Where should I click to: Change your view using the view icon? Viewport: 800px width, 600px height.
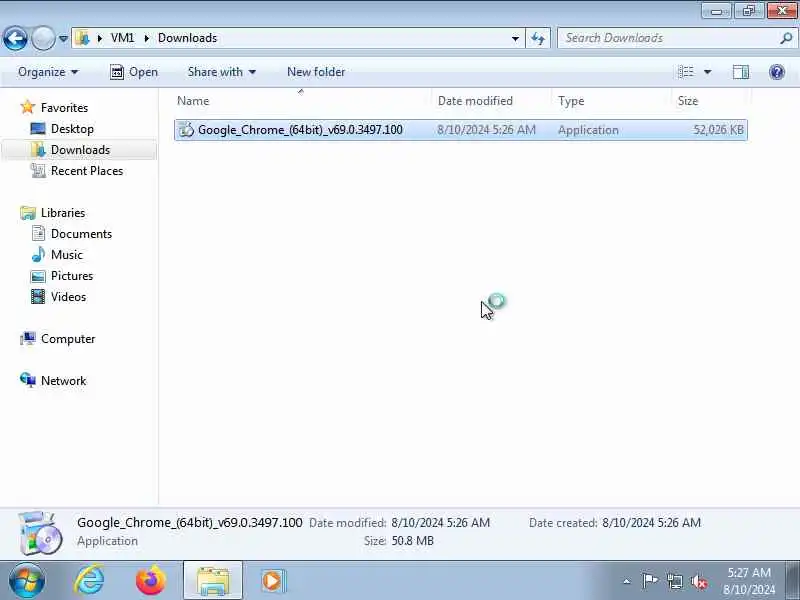pos(686,72)
